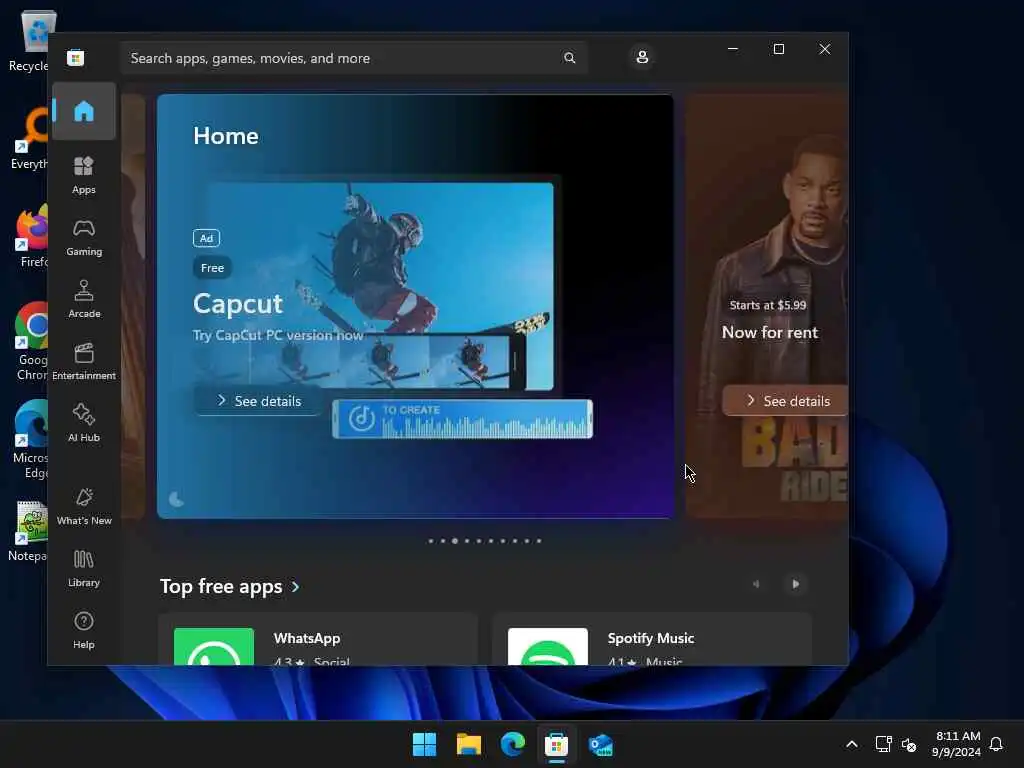Open AI Hub in sidebar
Screen dimensions: 1024x768
click(x=84, y=423)
